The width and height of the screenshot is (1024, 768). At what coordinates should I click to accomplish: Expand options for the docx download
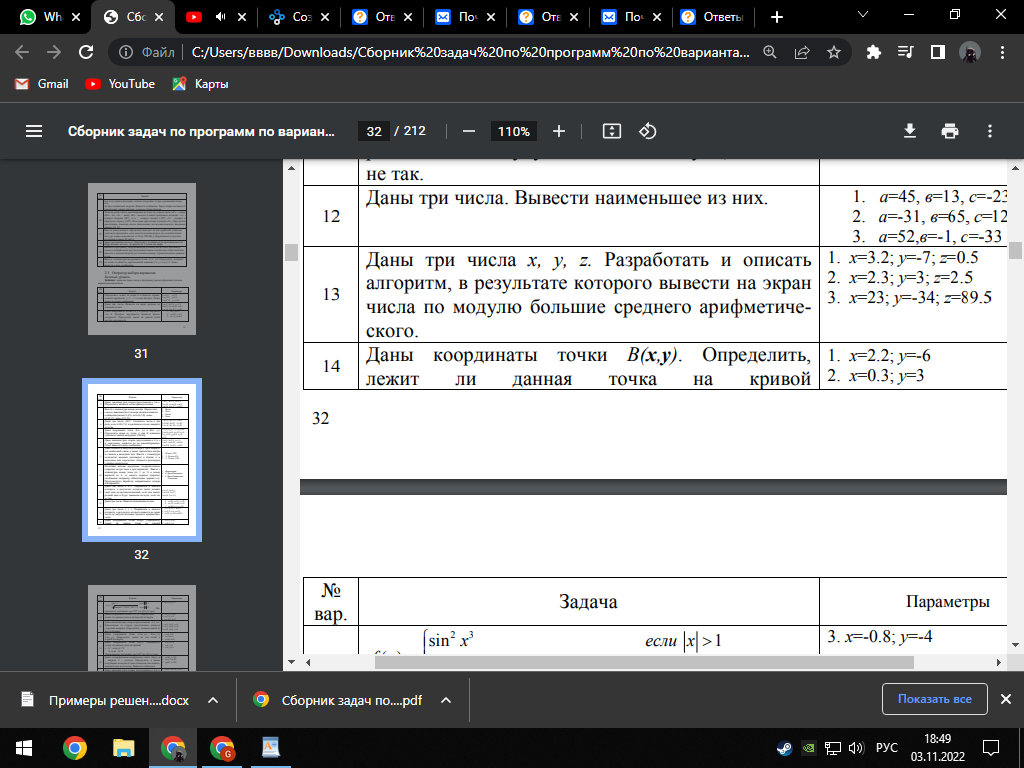coord(213,700)
